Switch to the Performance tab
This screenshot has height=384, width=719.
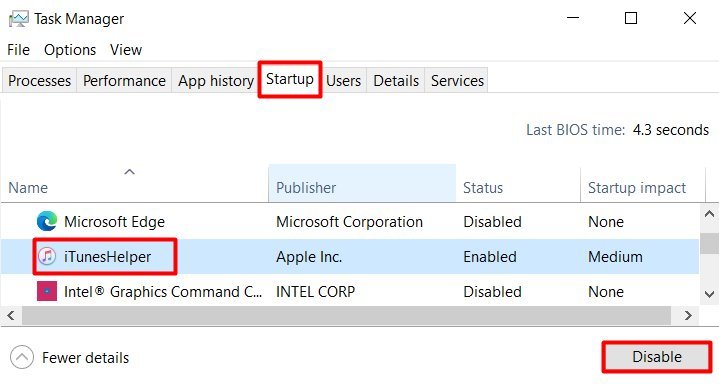point(124,81)
